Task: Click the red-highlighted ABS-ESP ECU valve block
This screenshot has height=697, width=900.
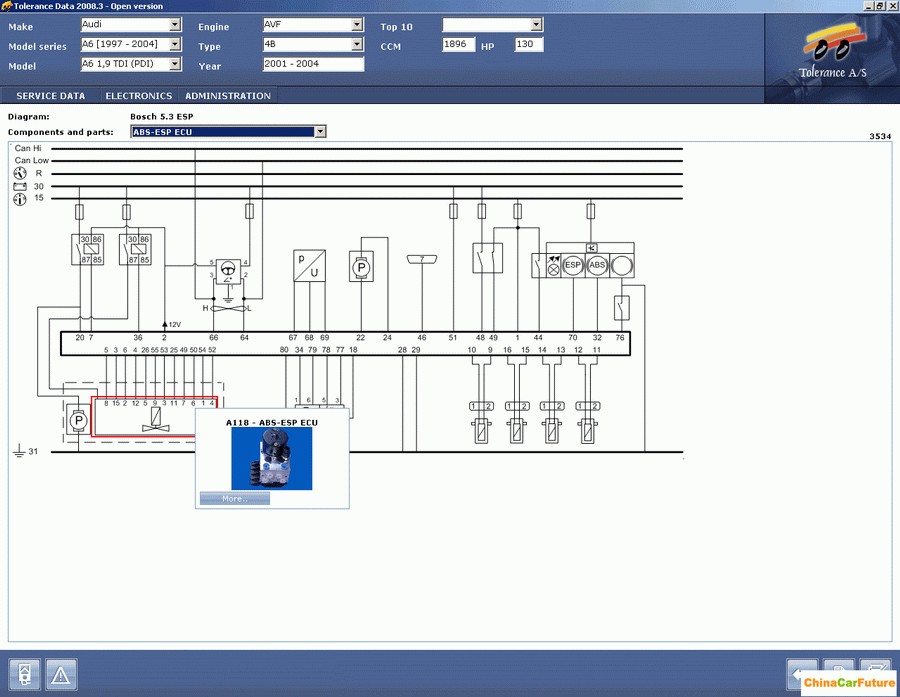Action: (145, 417)
